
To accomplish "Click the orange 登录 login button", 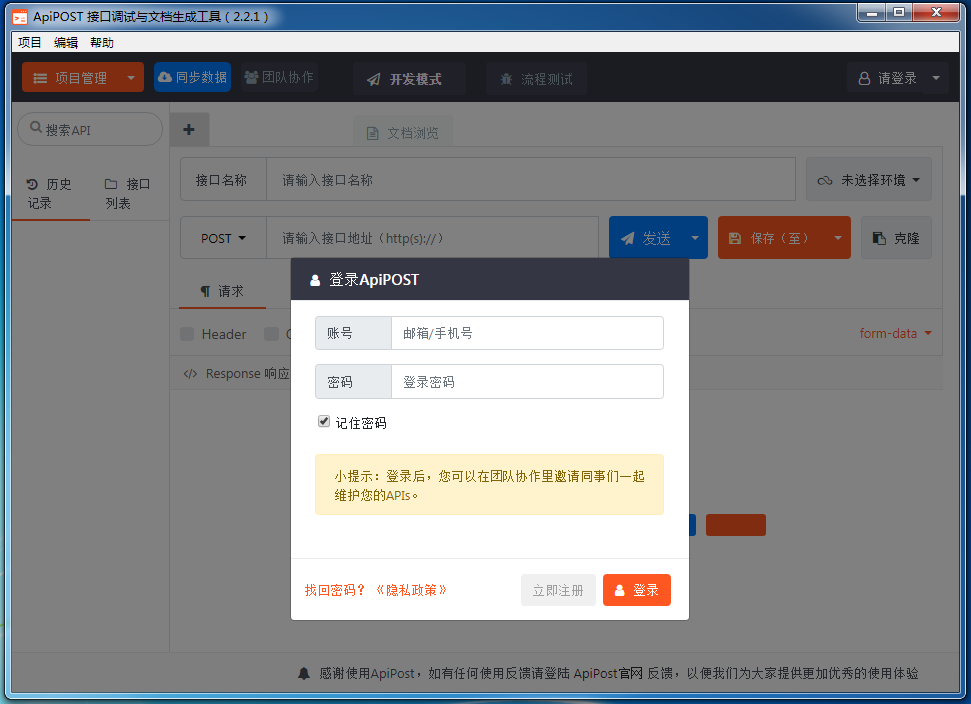I will (x=637, y=590).
